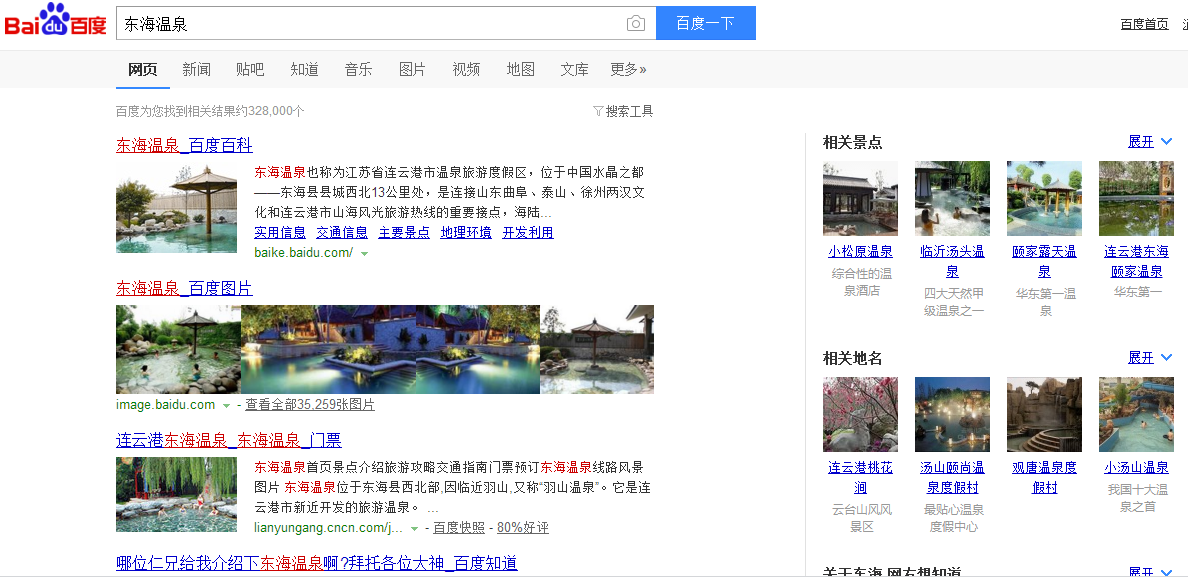Viewport: 1188px width, 577px height.
Task: Open the 小松原温泉 link
Action: click(860, 252)
